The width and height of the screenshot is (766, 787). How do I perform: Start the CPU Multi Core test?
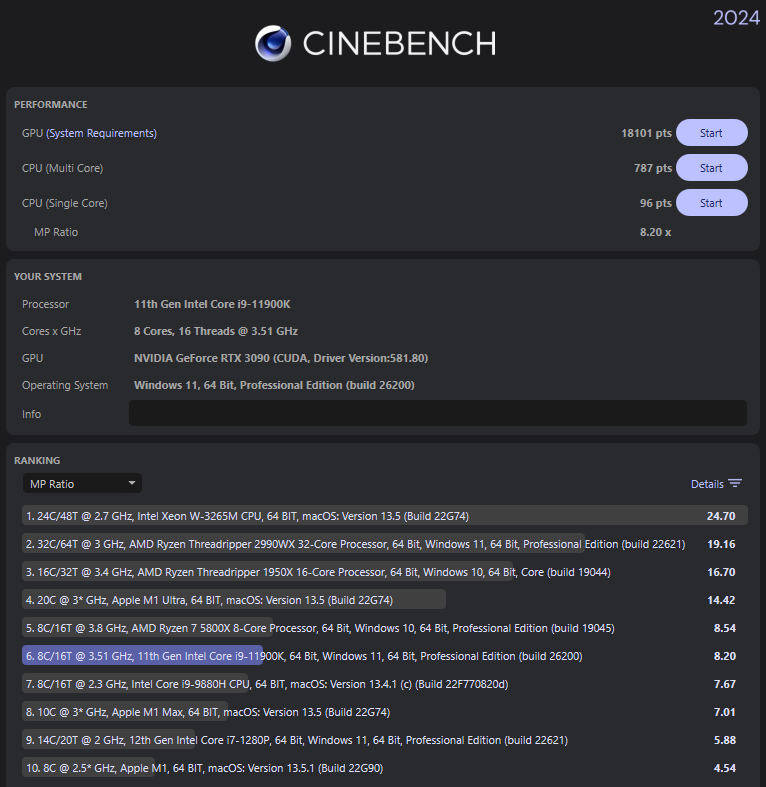[x=711, y=168]
